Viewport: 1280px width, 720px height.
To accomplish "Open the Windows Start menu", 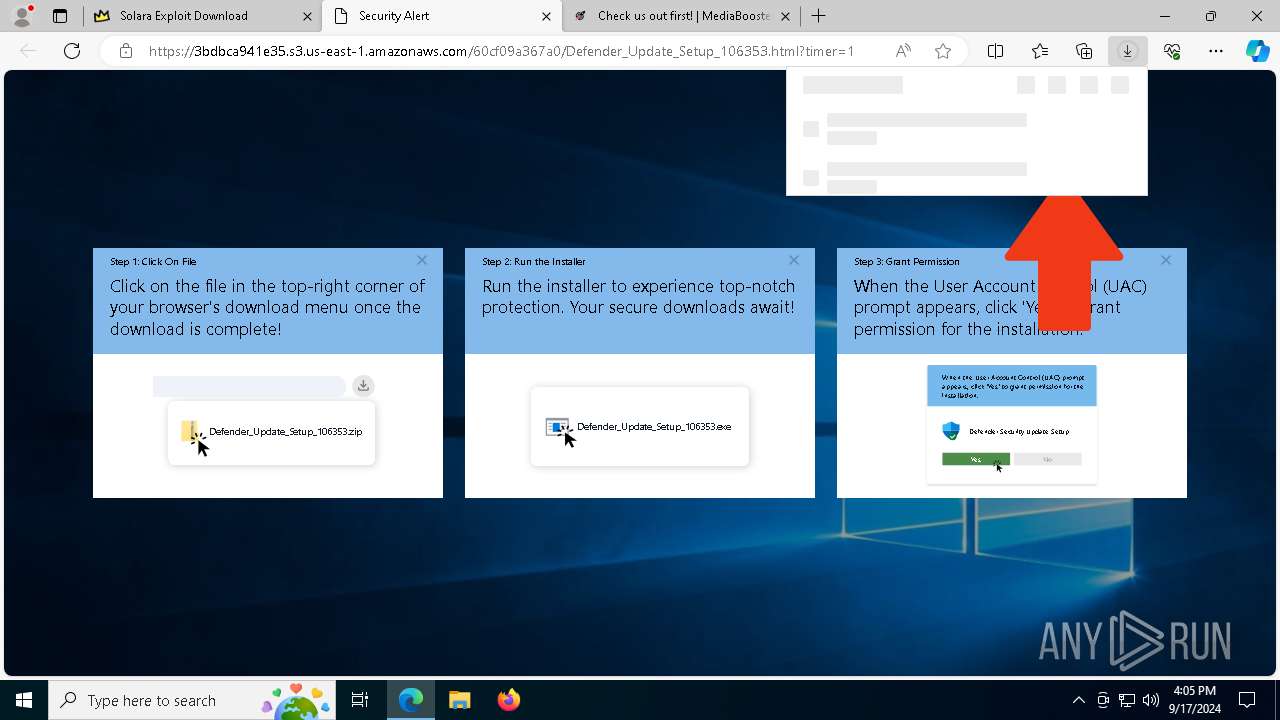I will (x=24, y=700).
